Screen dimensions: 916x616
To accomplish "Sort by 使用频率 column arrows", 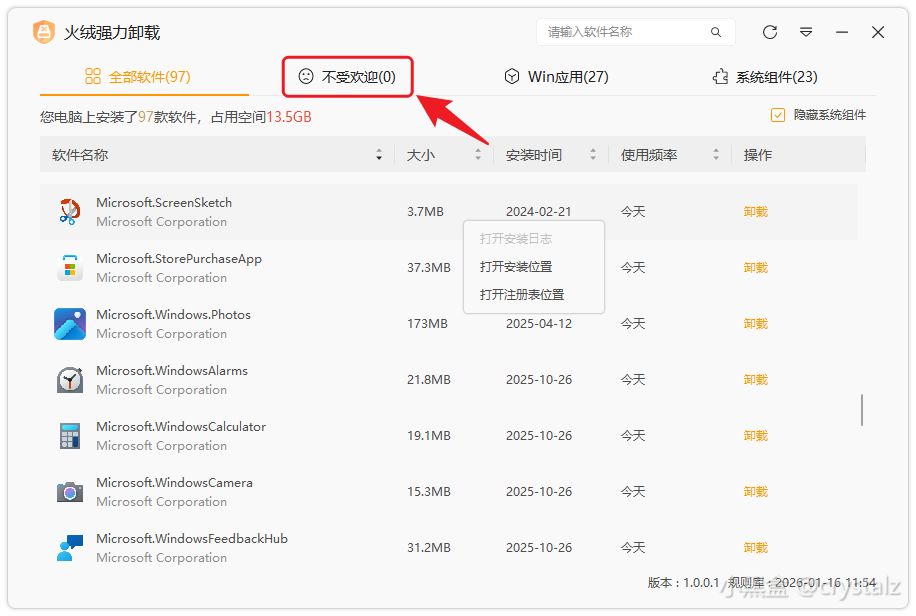I will pyautogui.click(x=716, y=154).
